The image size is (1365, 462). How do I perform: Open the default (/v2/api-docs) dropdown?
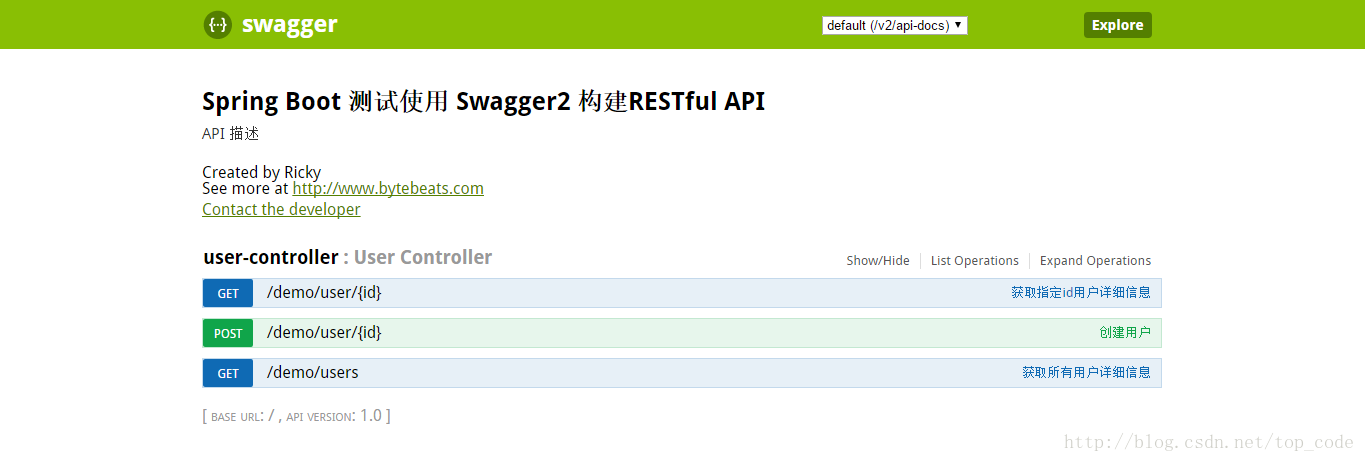click(x=895, y=25)
